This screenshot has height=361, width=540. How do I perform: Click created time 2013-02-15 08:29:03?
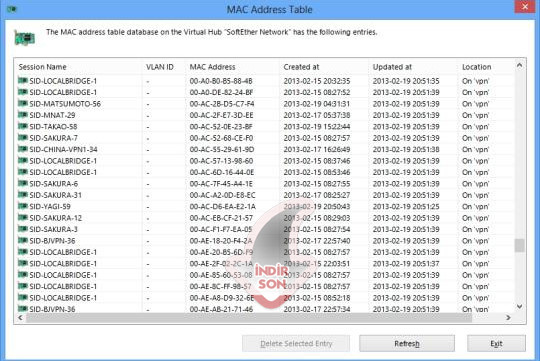[317, 218]
